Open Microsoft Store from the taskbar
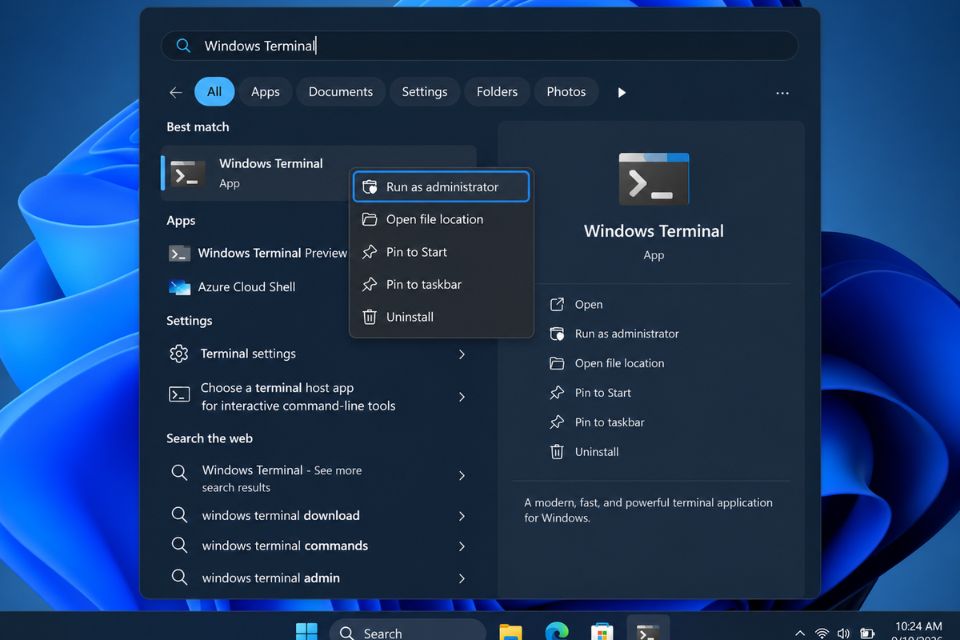The height and width of the screenshot is (640, 960). (x=602, y=632)
